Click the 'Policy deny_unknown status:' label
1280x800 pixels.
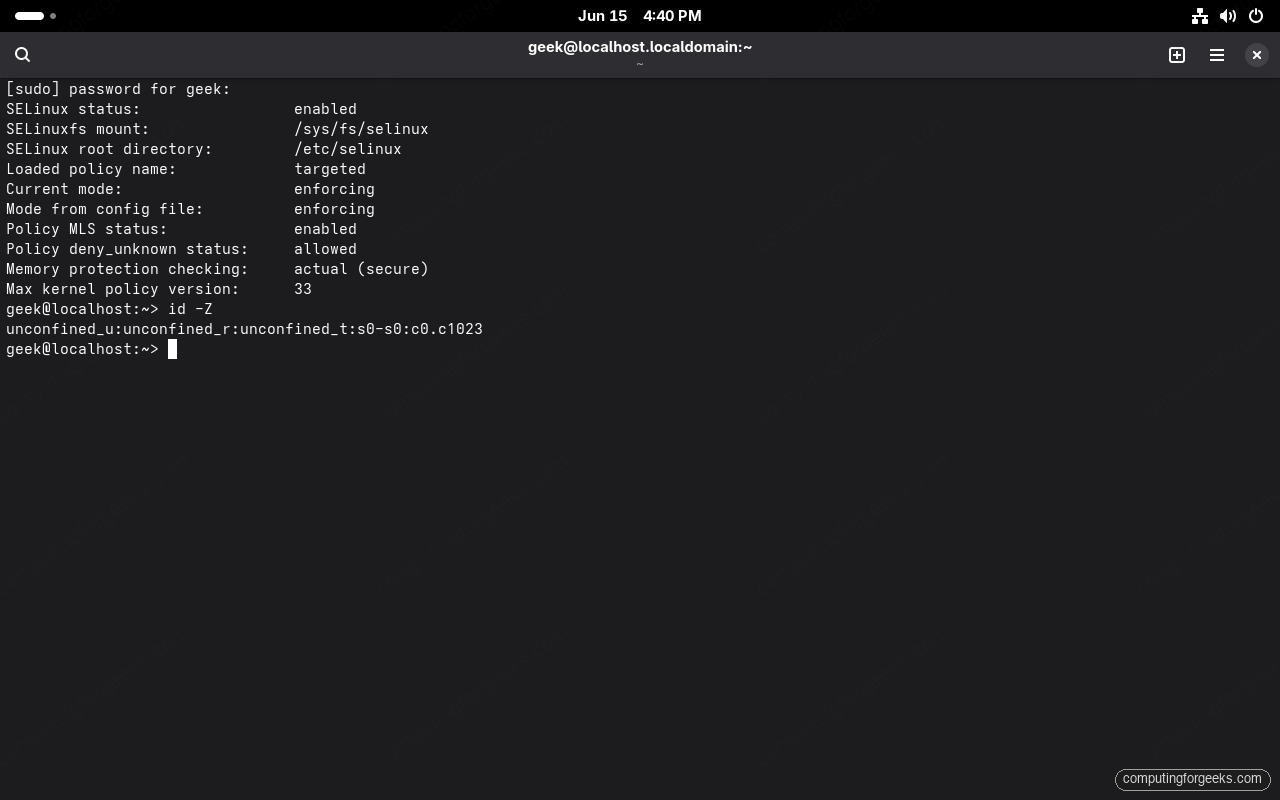(127, 249)
